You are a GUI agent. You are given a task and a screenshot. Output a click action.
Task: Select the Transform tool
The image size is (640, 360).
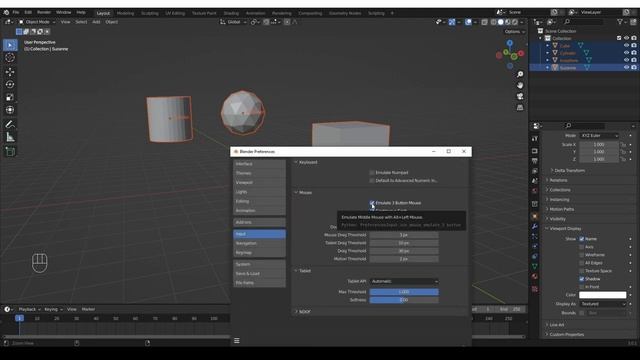click(x=10, y=110)
